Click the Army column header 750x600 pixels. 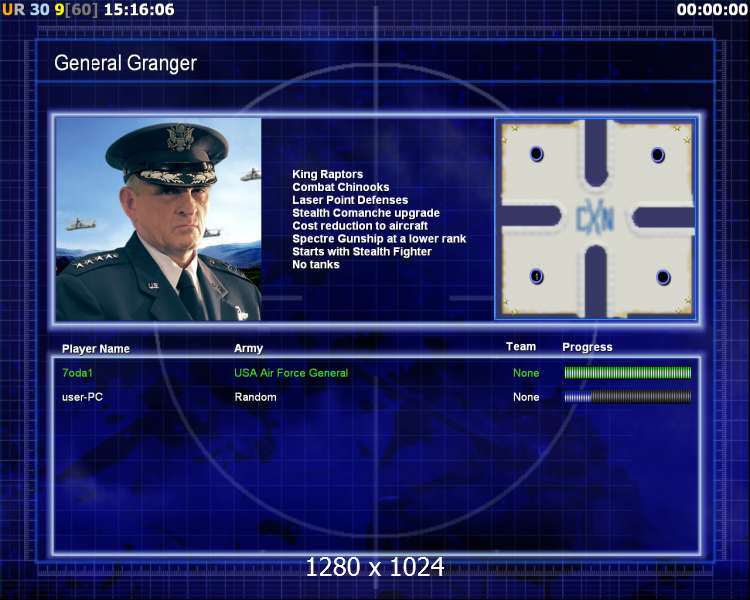pos(248,348)
